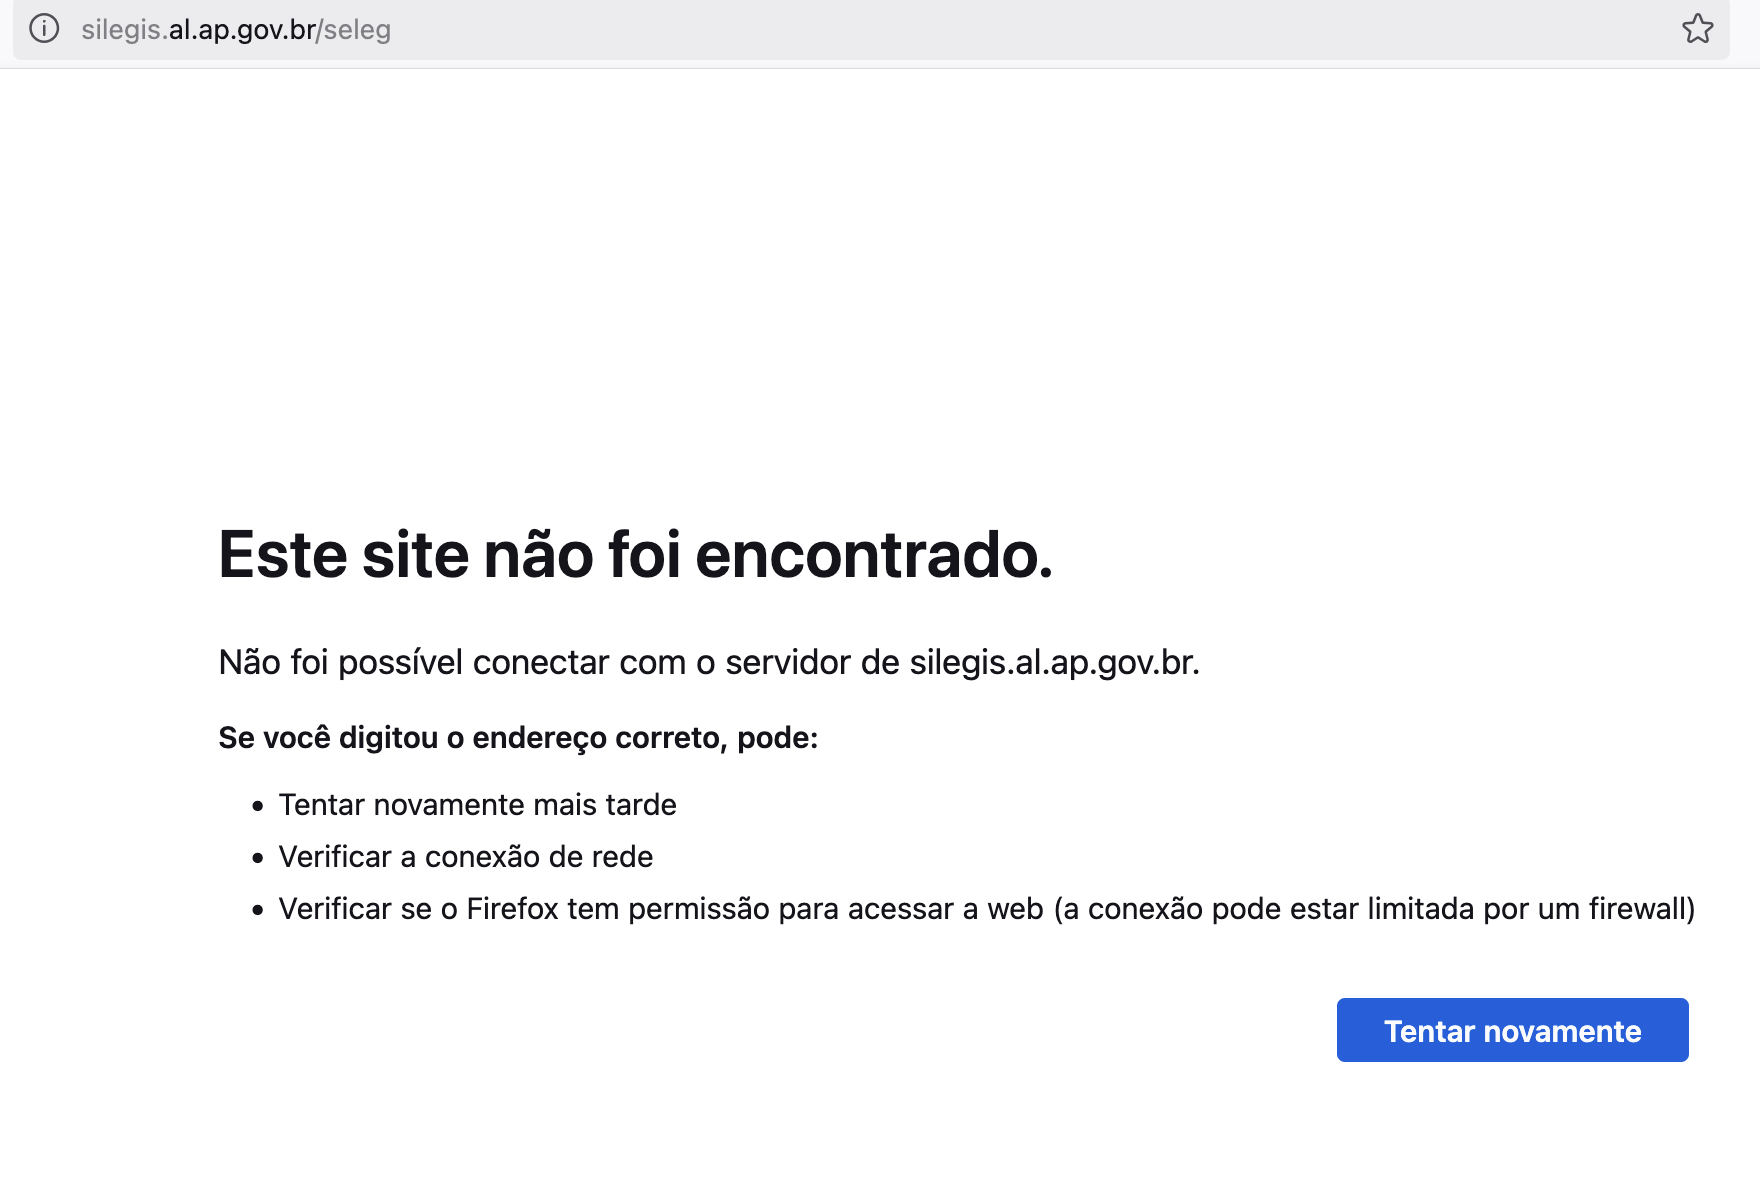Click the bullet dot before 'Tentar novamente mais tarde'
The image size is (1760, 1186).
(x=258, y=806)
